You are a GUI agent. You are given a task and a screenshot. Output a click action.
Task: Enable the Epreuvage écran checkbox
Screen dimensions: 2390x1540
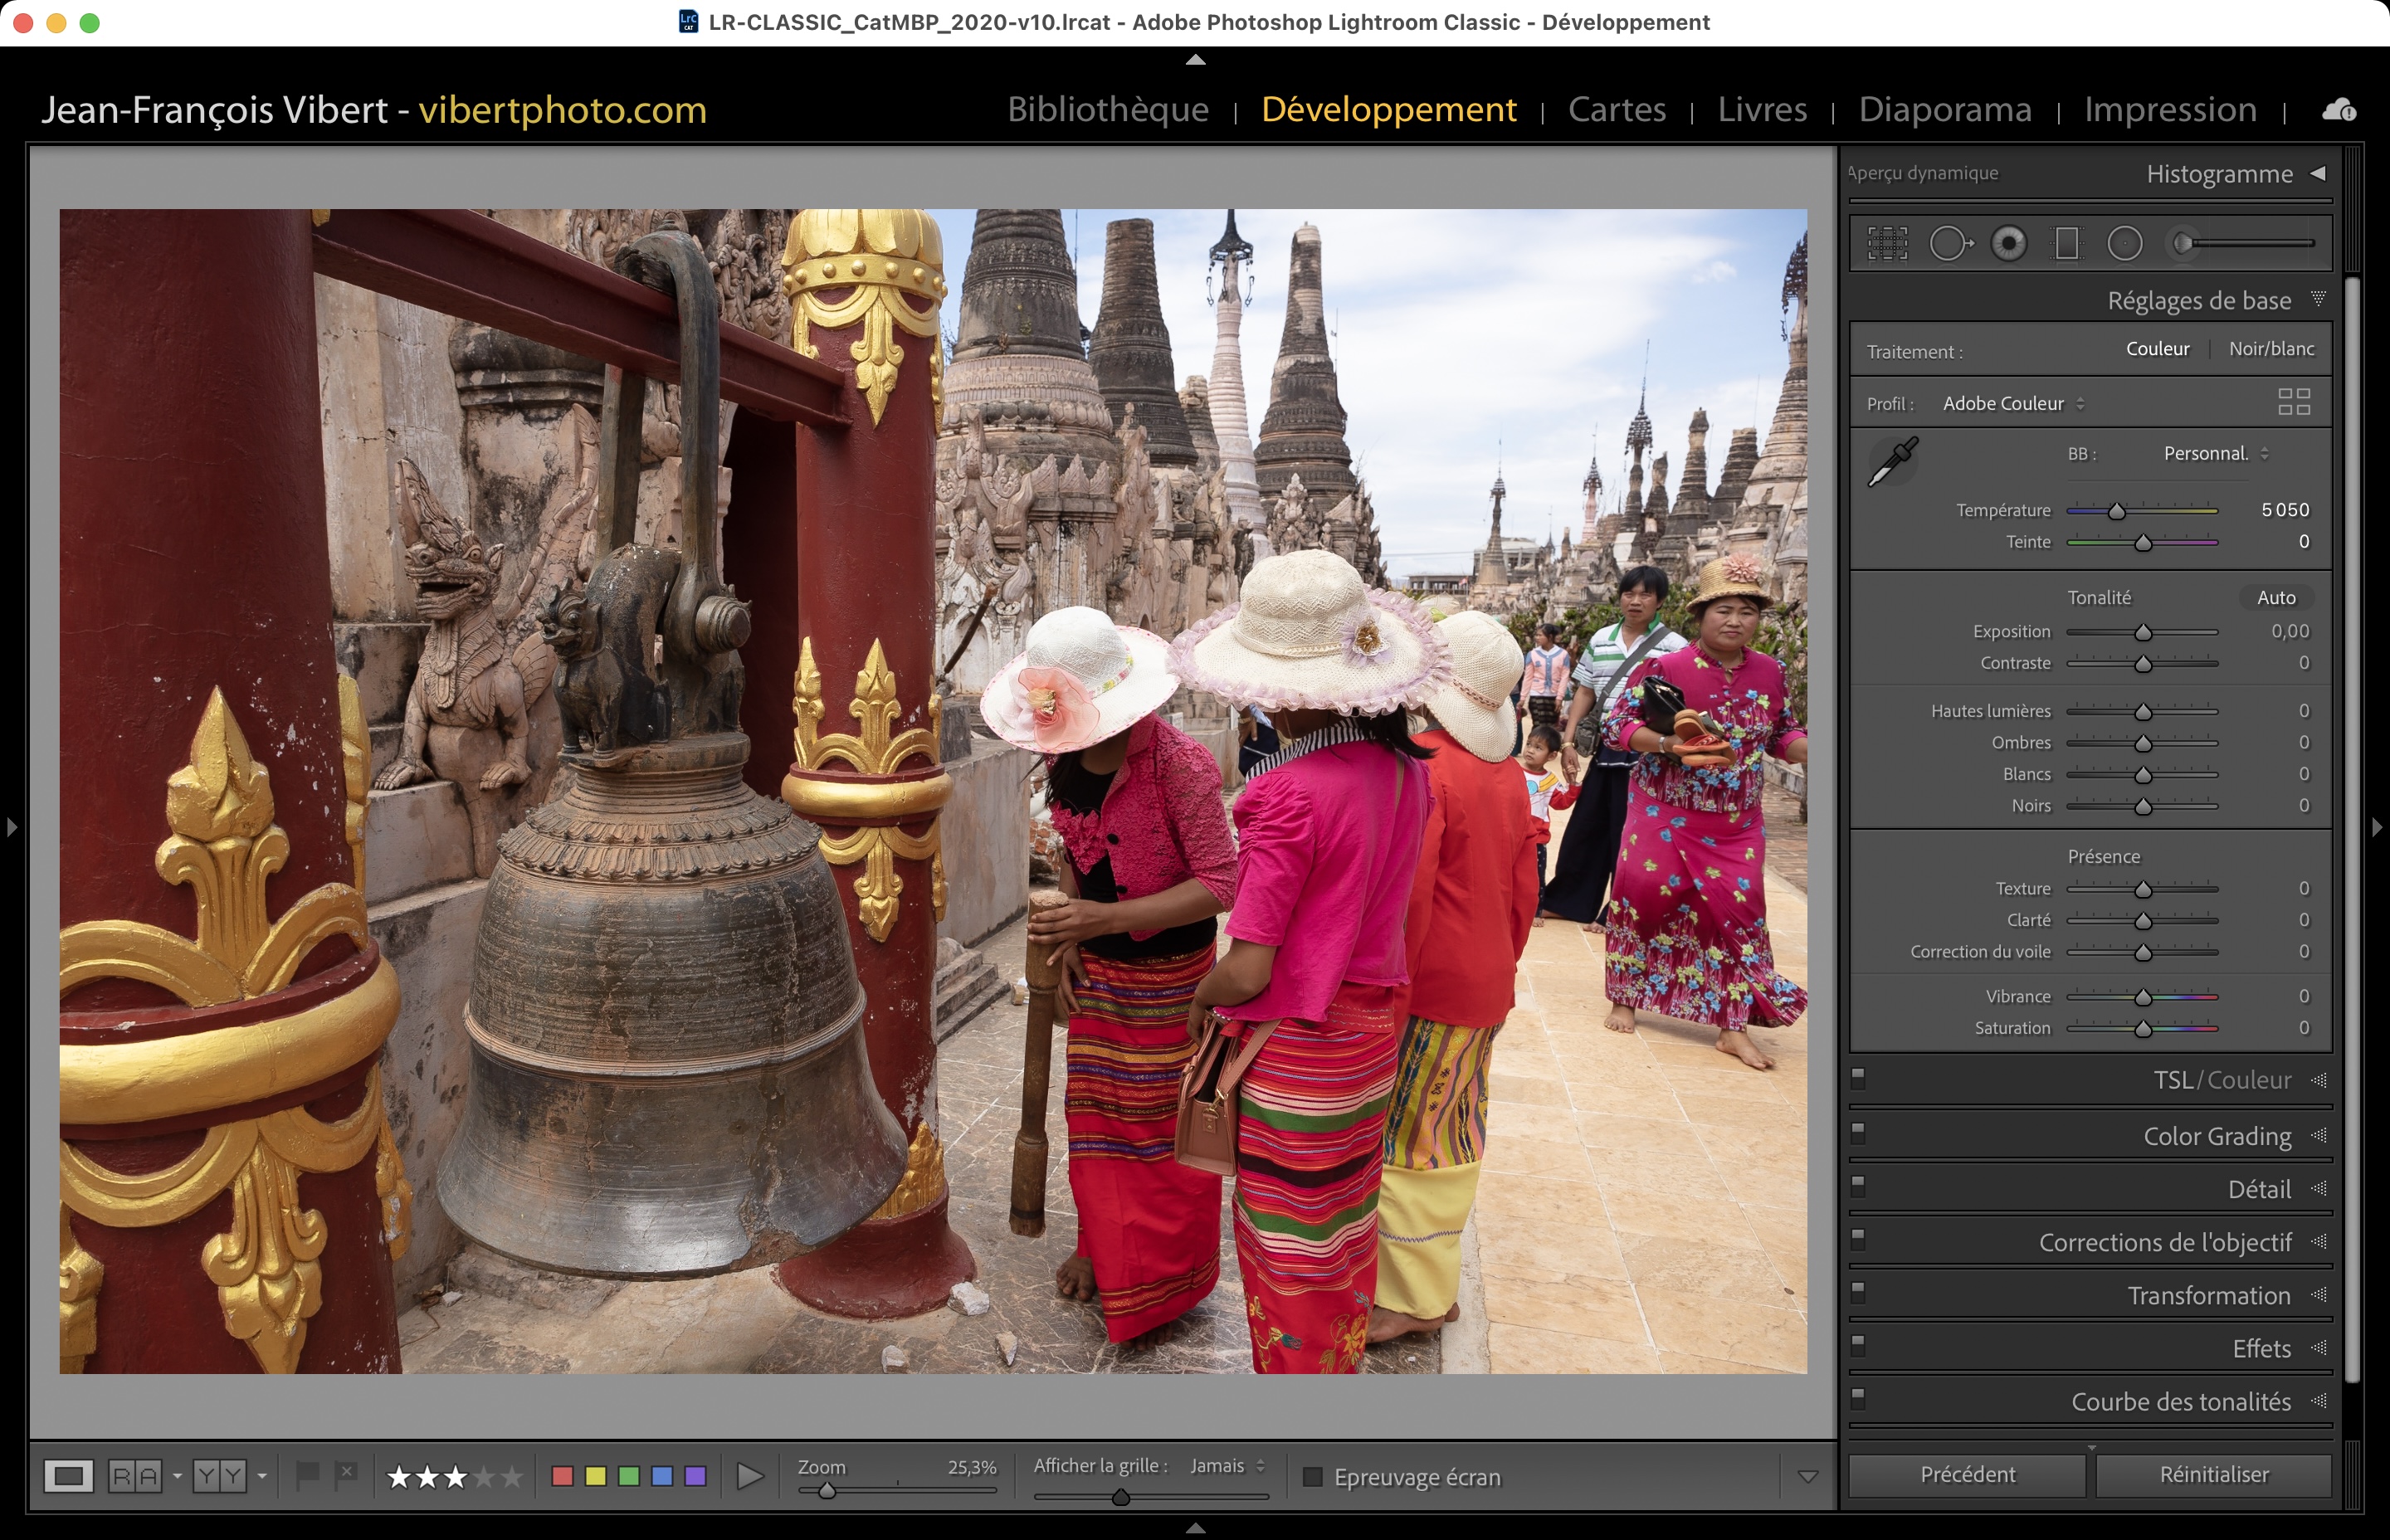(1313, 1477)
